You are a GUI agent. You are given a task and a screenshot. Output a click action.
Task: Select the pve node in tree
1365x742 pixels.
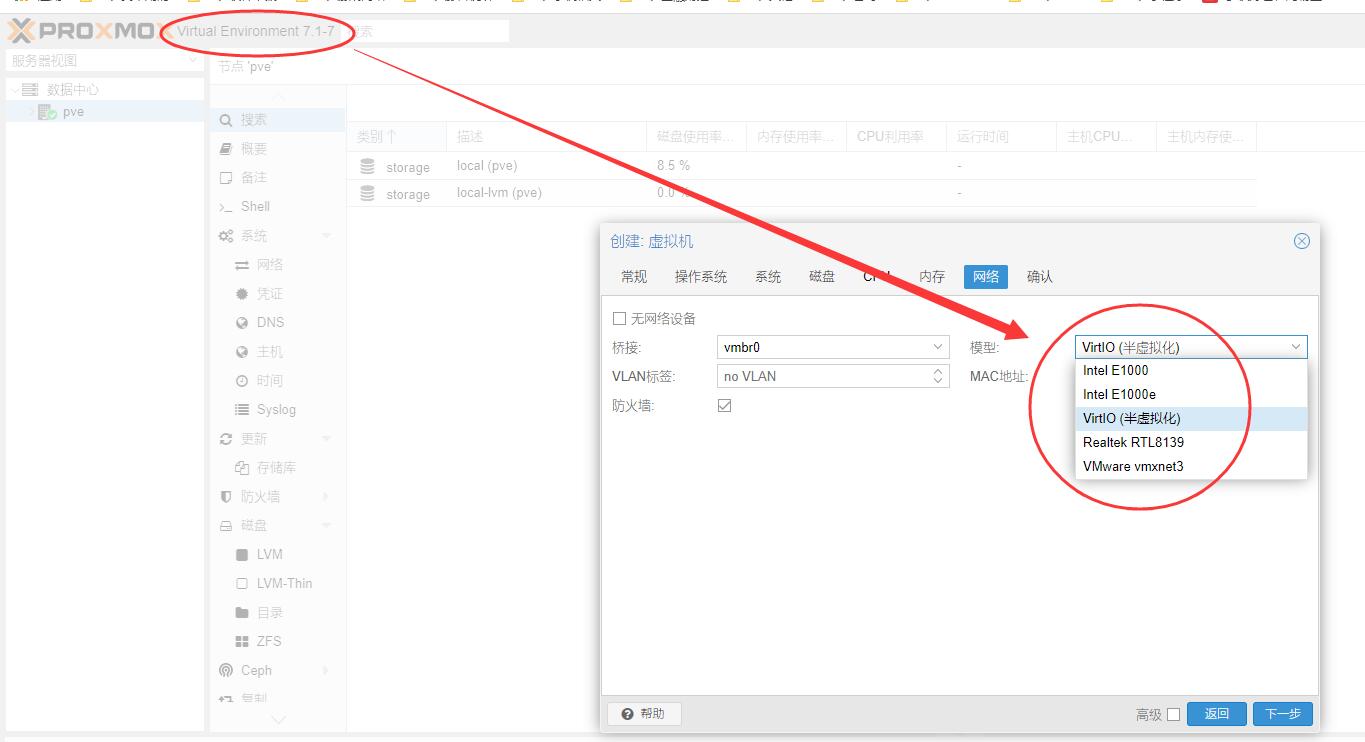coord(73,112)
